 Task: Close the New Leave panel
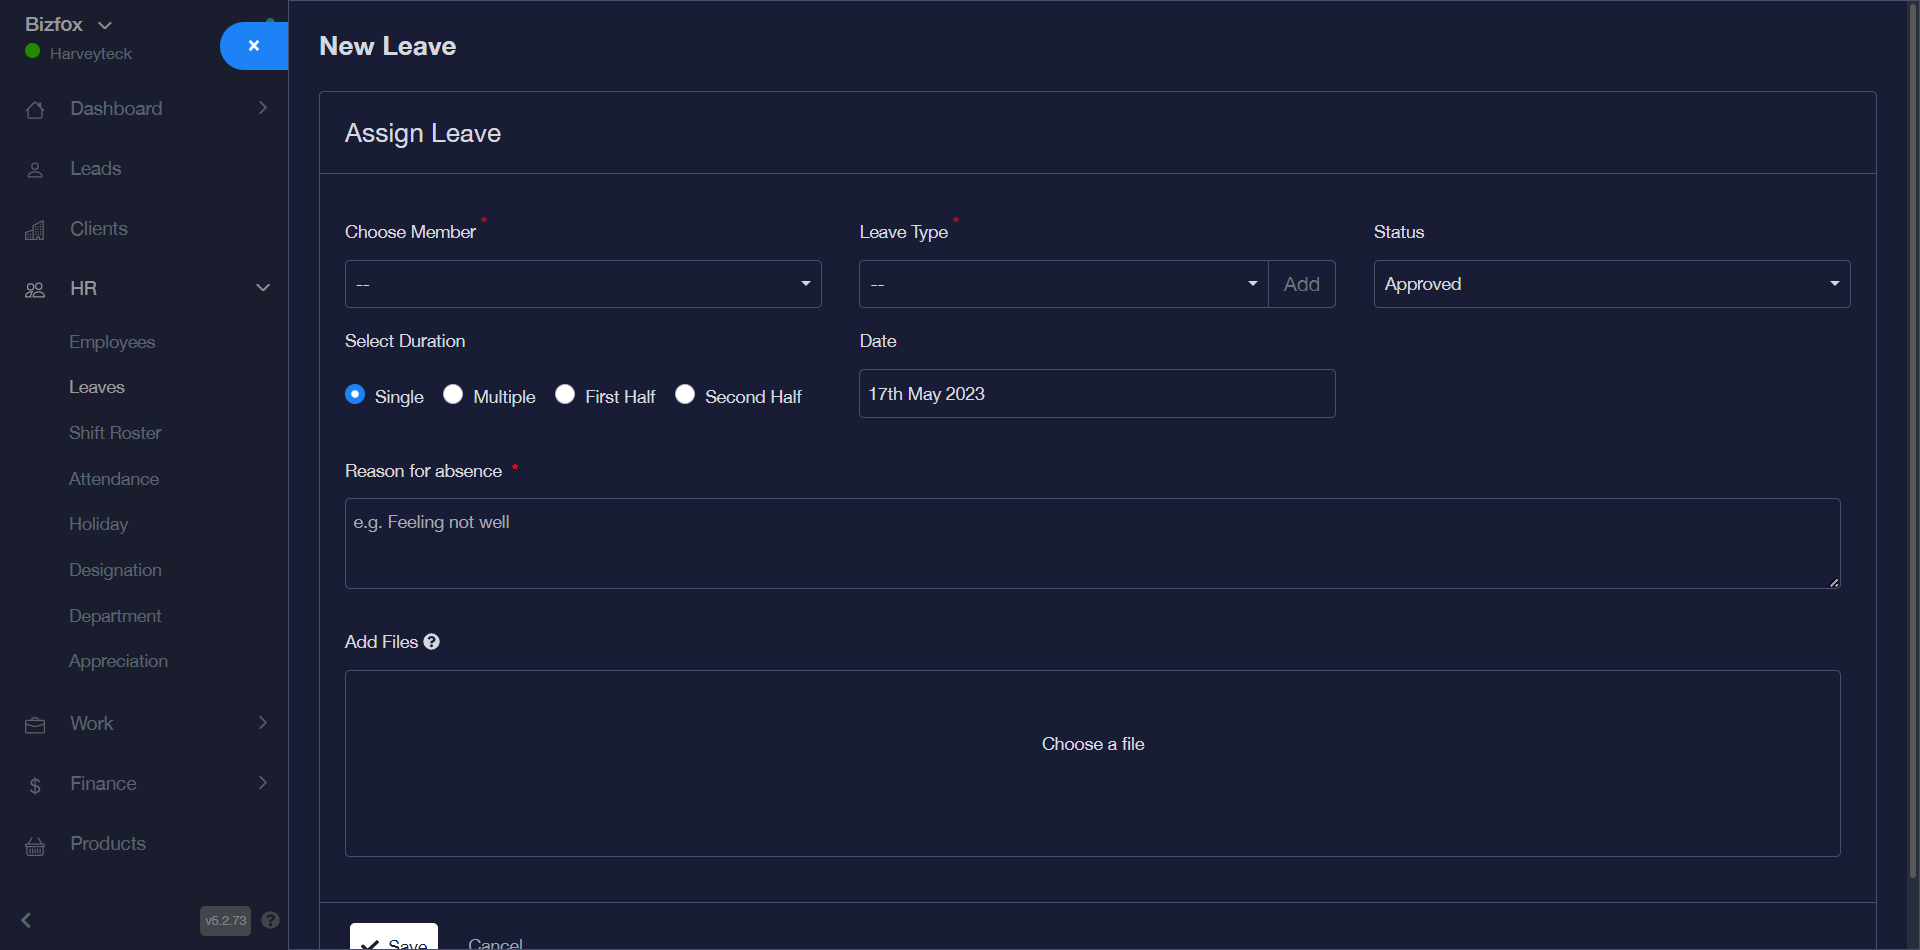click(254, 46)
